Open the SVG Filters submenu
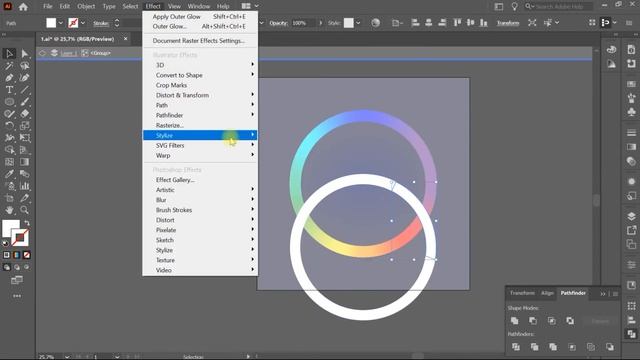The image size is (640, 360). pyautogui.click(x=200, y=145)
